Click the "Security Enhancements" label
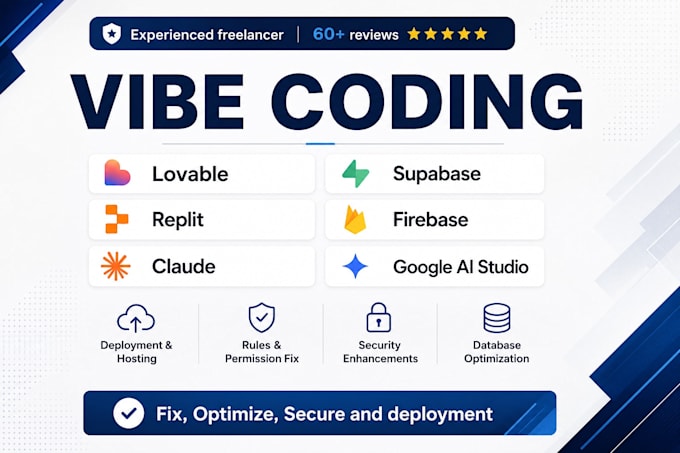Image resolution: width=680 pixels, height=453 pixels. [x=380, y=352]
